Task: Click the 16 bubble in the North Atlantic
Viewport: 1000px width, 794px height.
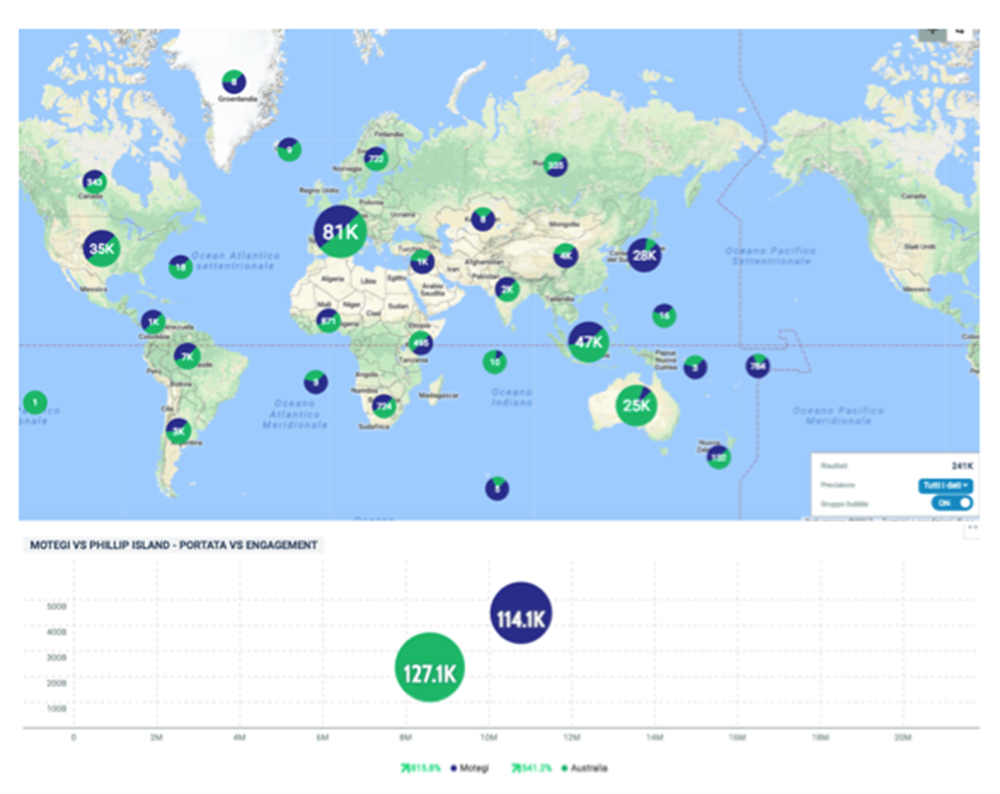Action: [x=180, y=267]
